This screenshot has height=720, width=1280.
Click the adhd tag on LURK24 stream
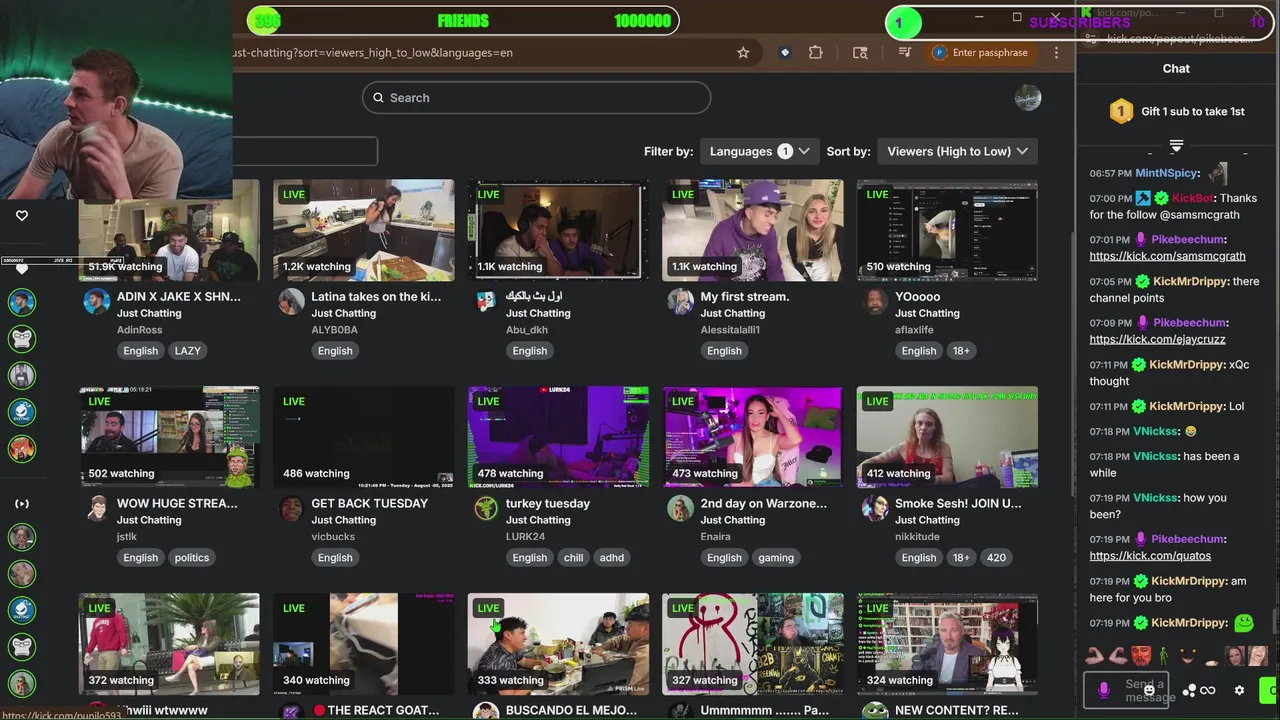(x=612, y=558)
